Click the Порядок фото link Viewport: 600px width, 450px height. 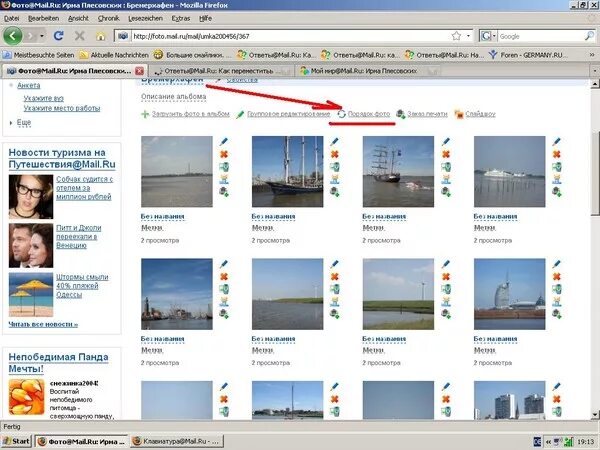pos(368,114)
